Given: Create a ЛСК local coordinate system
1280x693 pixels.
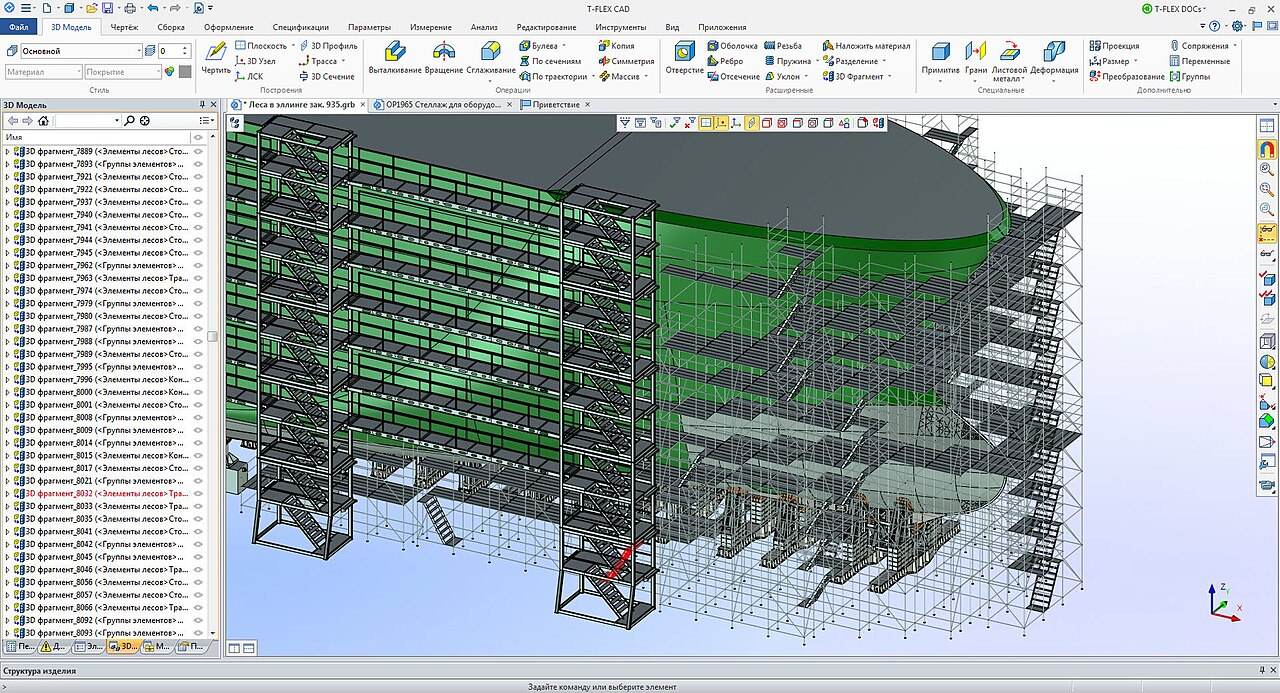Looking at the screenshot, I should point(249,76).
